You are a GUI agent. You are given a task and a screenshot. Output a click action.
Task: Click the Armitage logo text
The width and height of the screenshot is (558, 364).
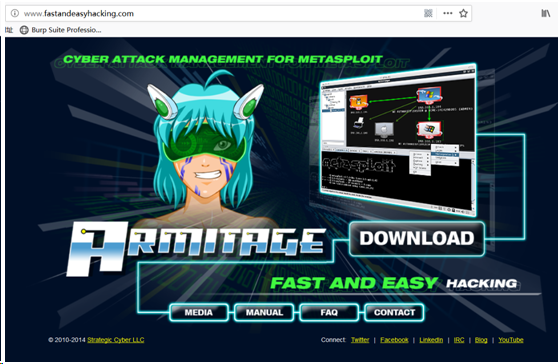click(196, 248)
